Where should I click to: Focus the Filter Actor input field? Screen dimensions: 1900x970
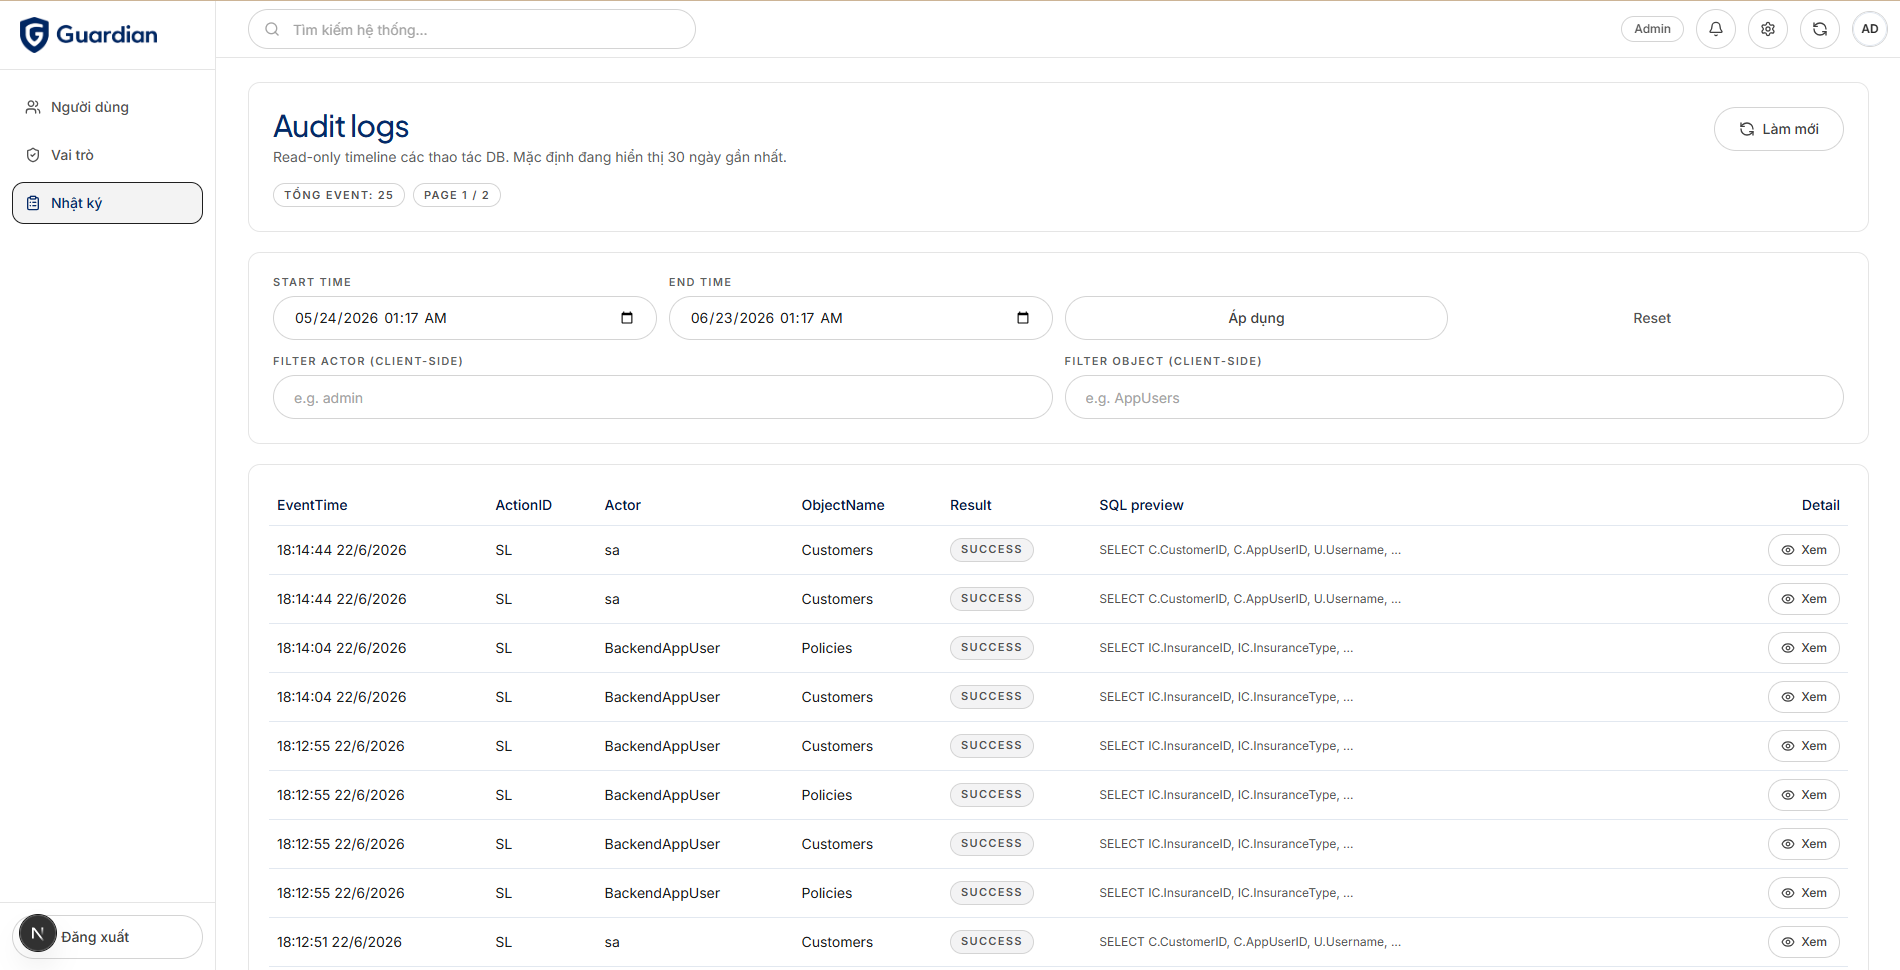[662, 397]
